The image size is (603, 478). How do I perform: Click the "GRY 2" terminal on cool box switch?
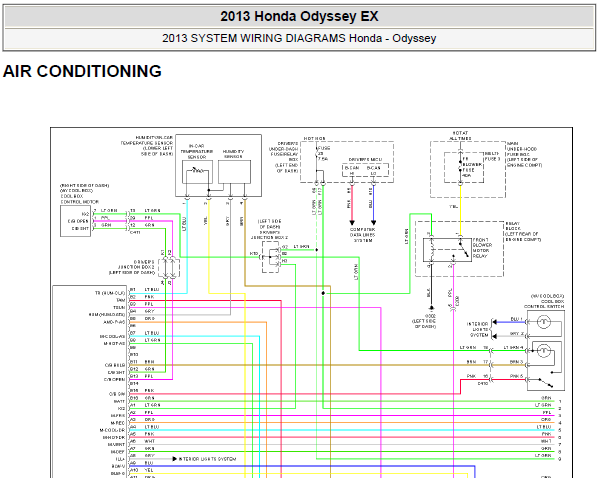pos(516,333)
